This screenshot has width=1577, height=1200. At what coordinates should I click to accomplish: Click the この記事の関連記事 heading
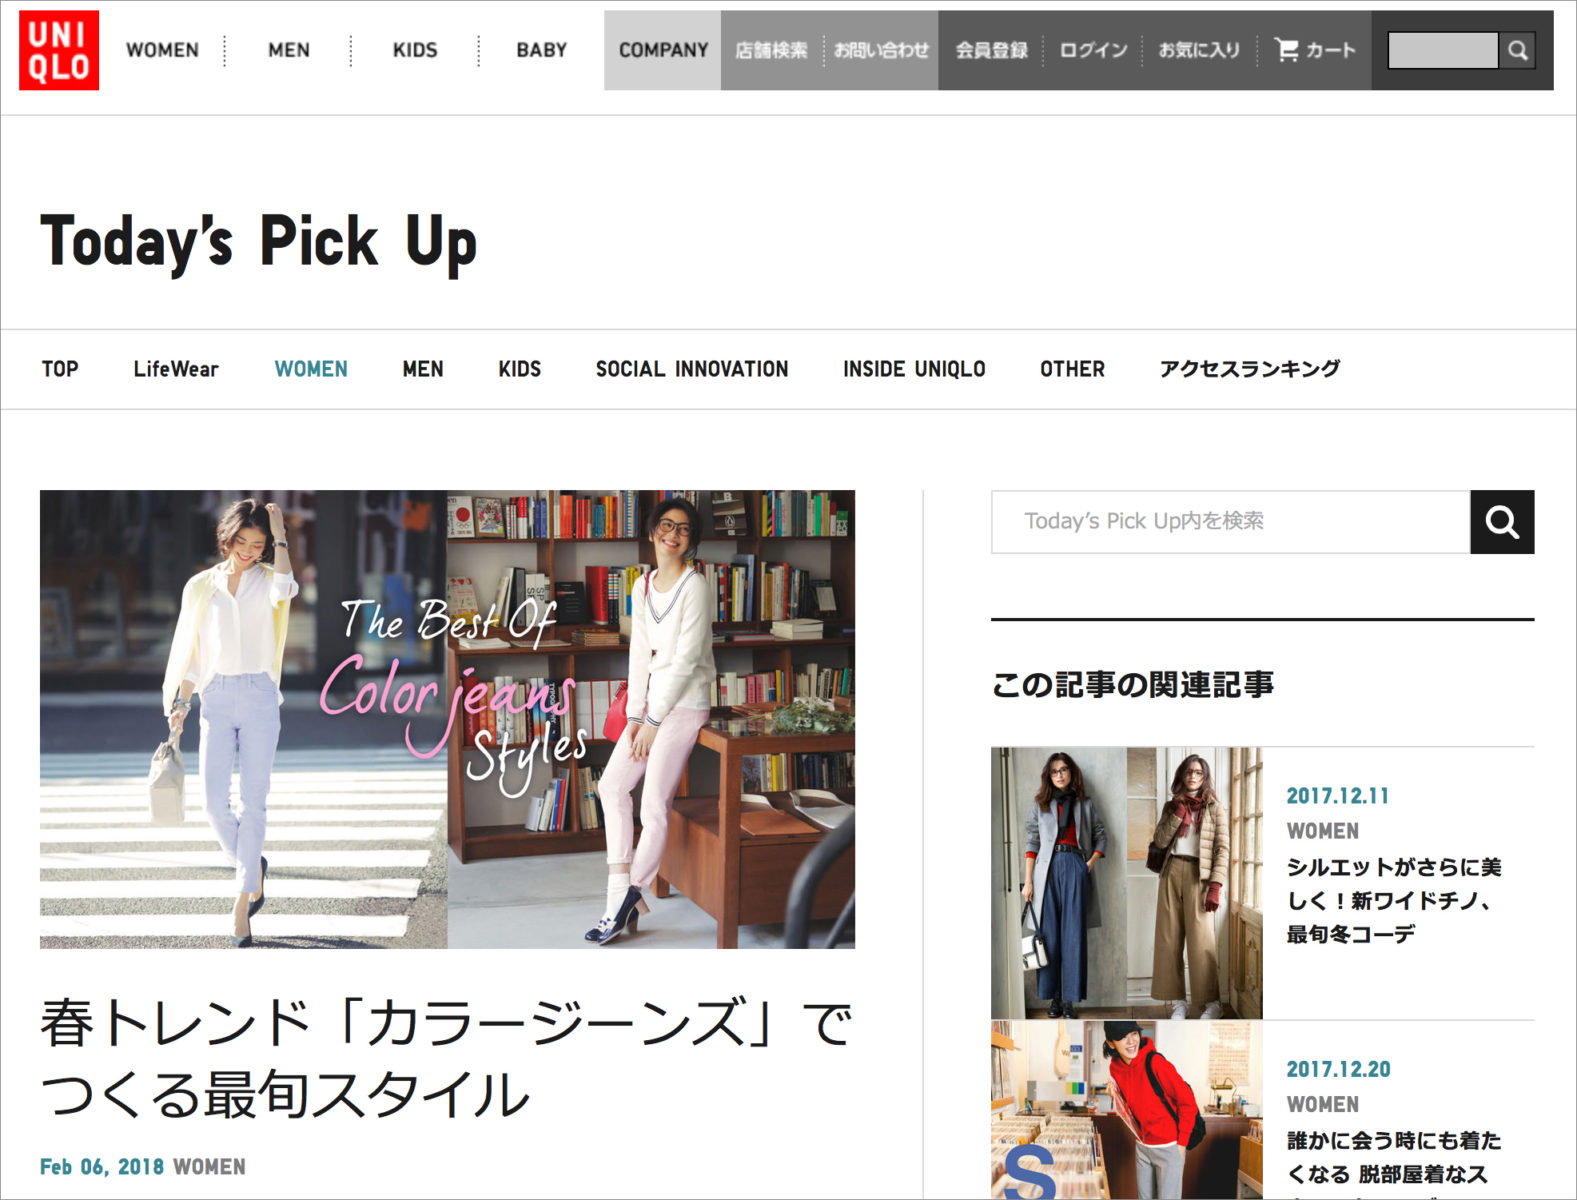click(1133, 685)
